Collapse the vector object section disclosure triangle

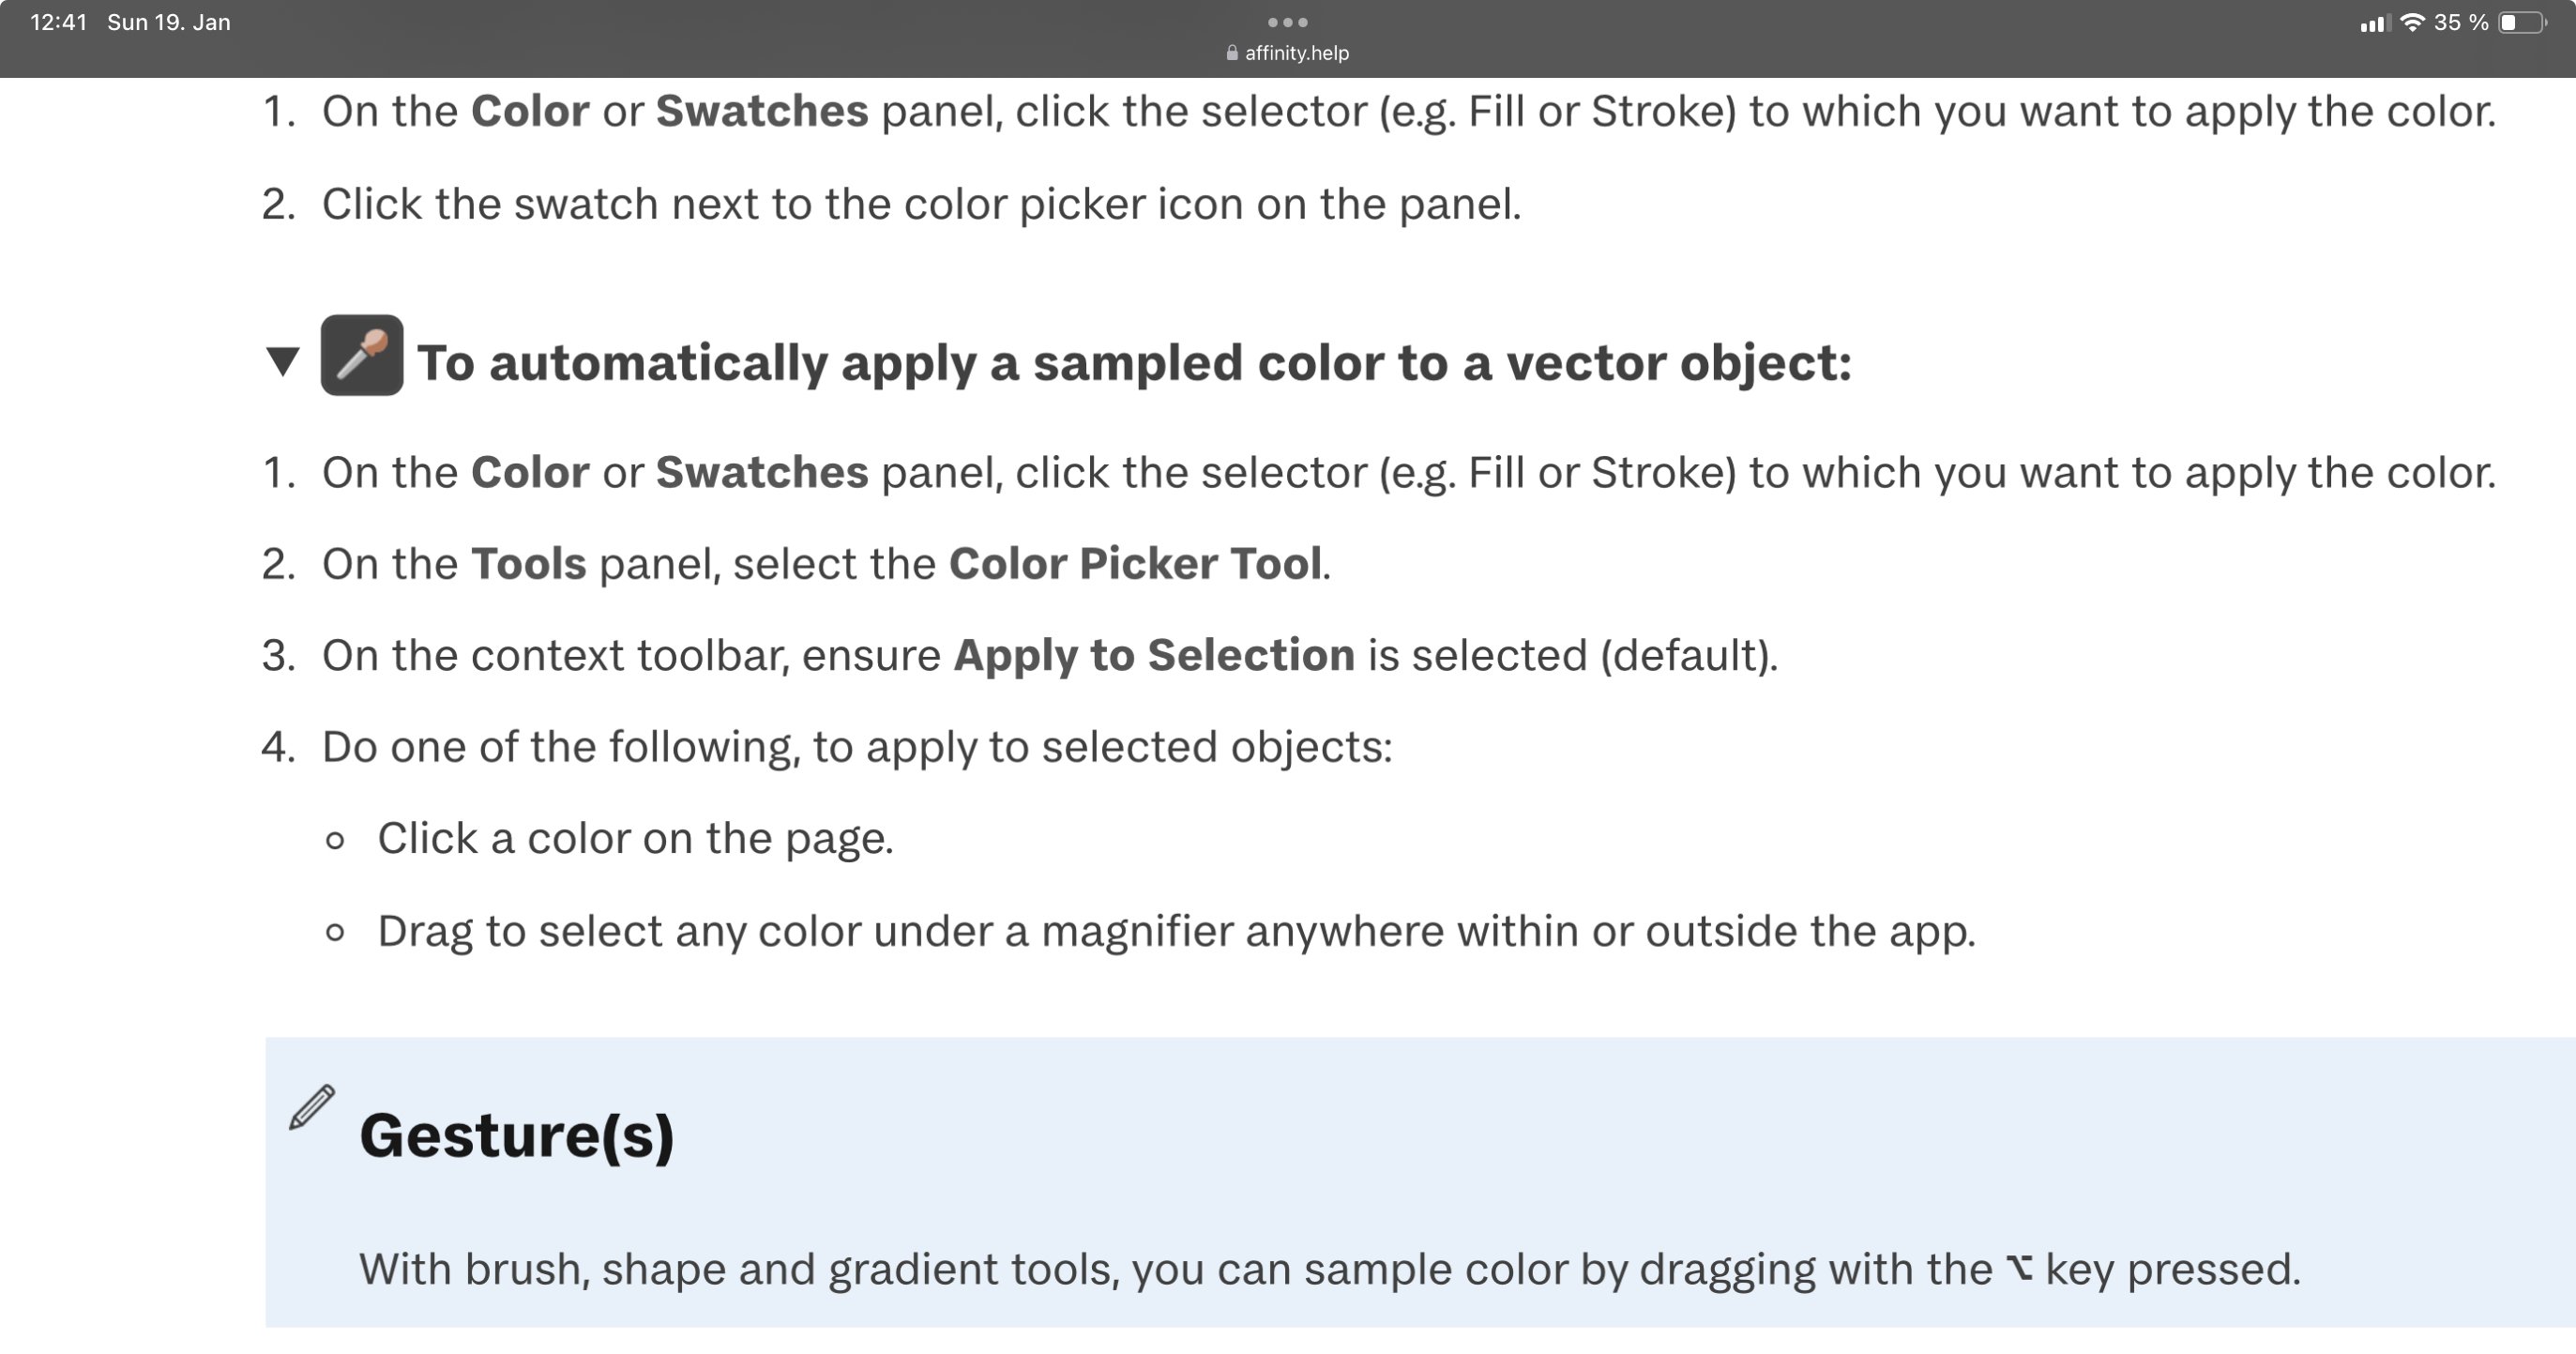click(x=283, y=361)
